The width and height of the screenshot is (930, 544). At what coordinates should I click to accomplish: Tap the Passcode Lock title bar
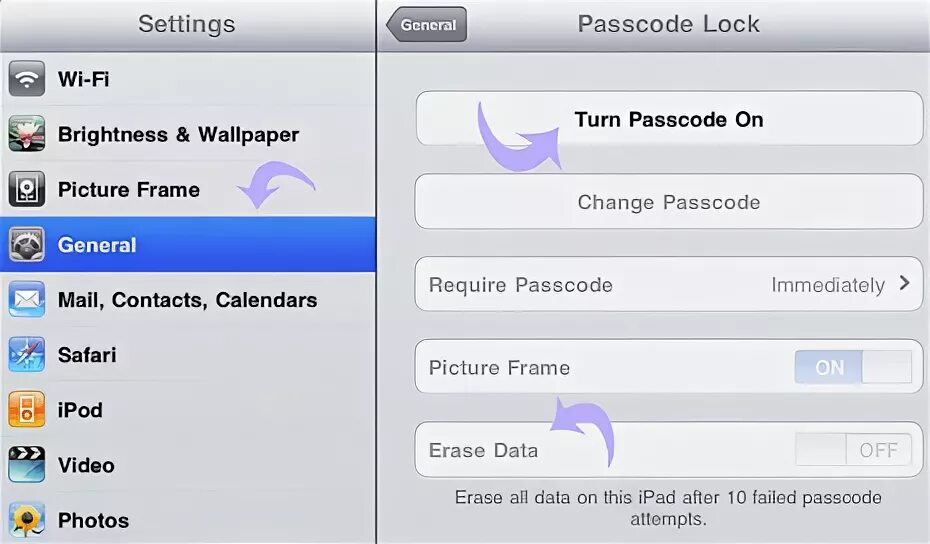tap(668, 25)
